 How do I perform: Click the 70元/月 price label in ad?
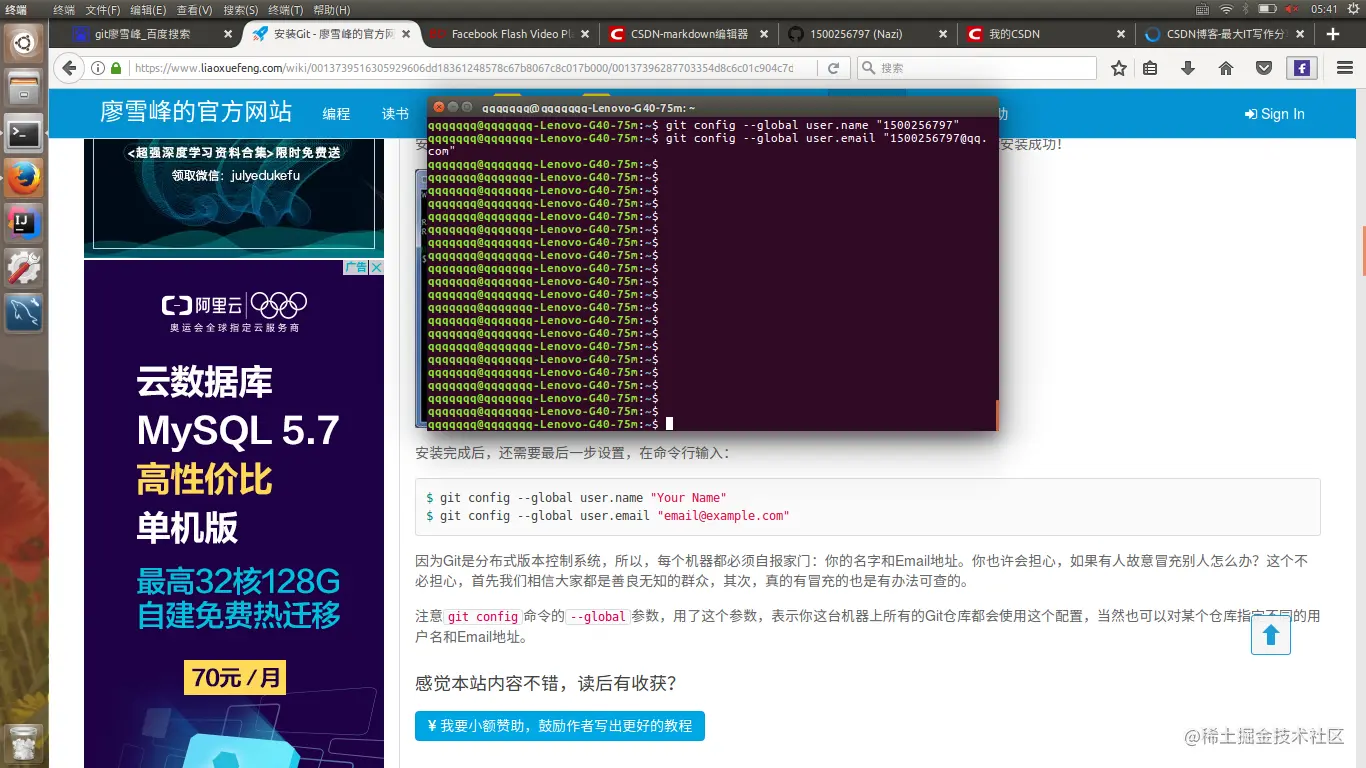(x=235, y=677)
